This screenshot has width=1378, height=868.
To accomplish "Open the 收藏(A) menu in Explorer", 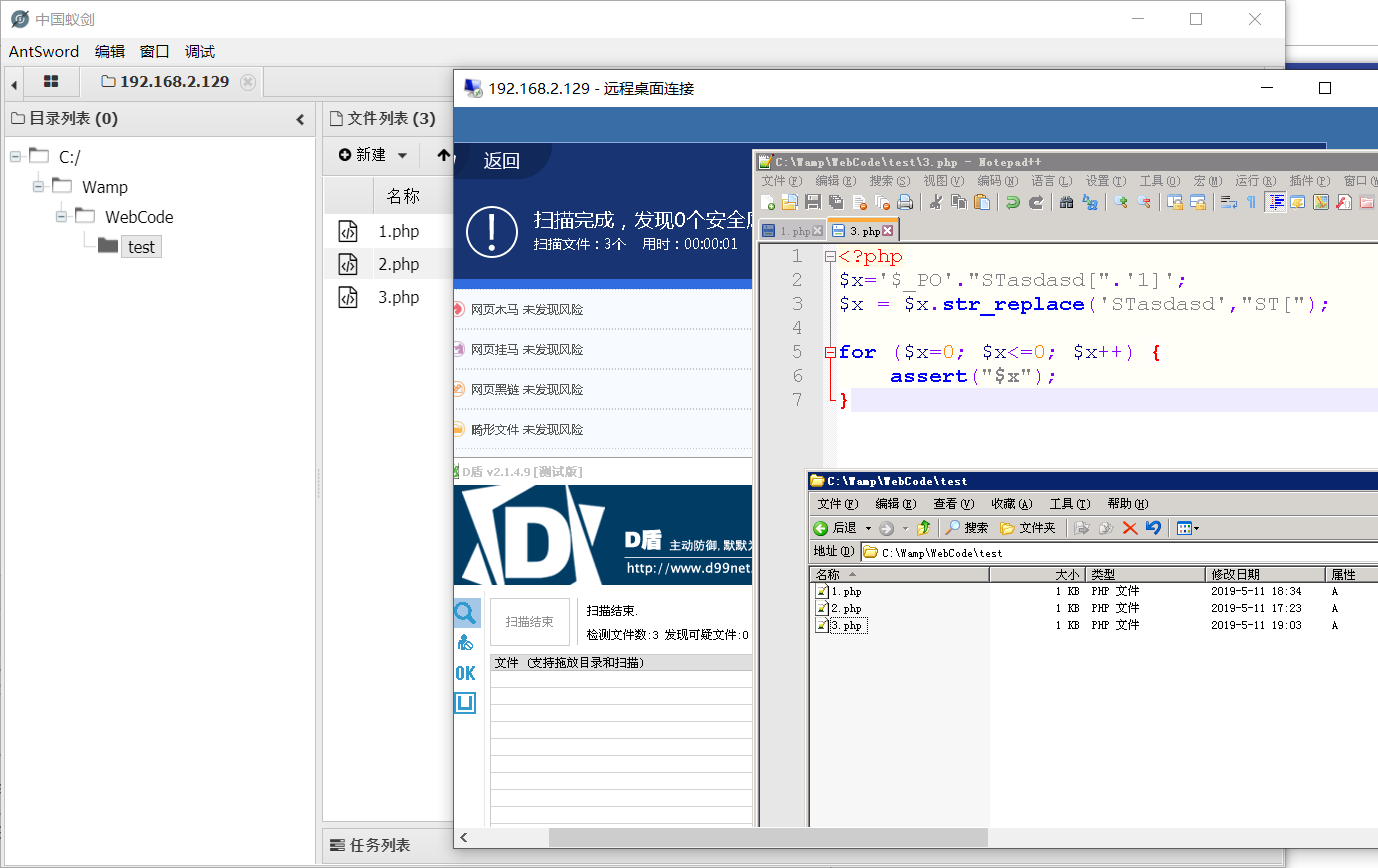I will [1011, 503].
